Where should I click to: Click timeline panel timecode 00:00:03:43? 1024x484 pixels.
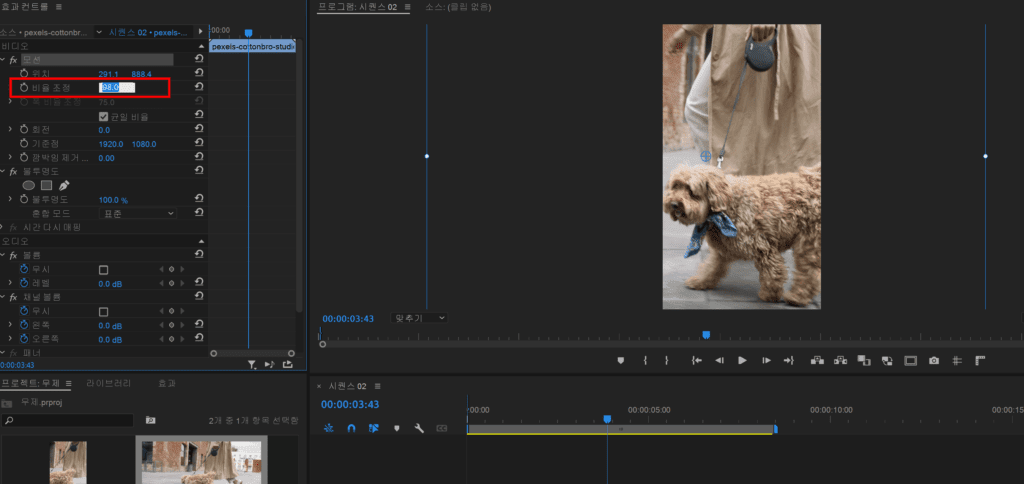coord(350,405)
